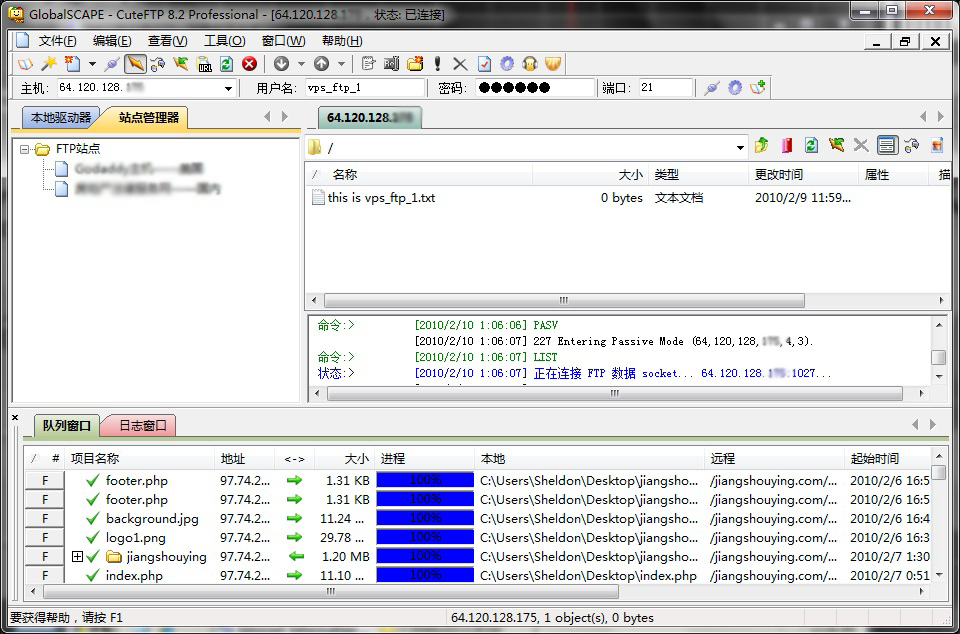This screenshot has height=634, width=960.
Task: Click the go up folder icon in remote pane
Action: (x=762, y=146)
